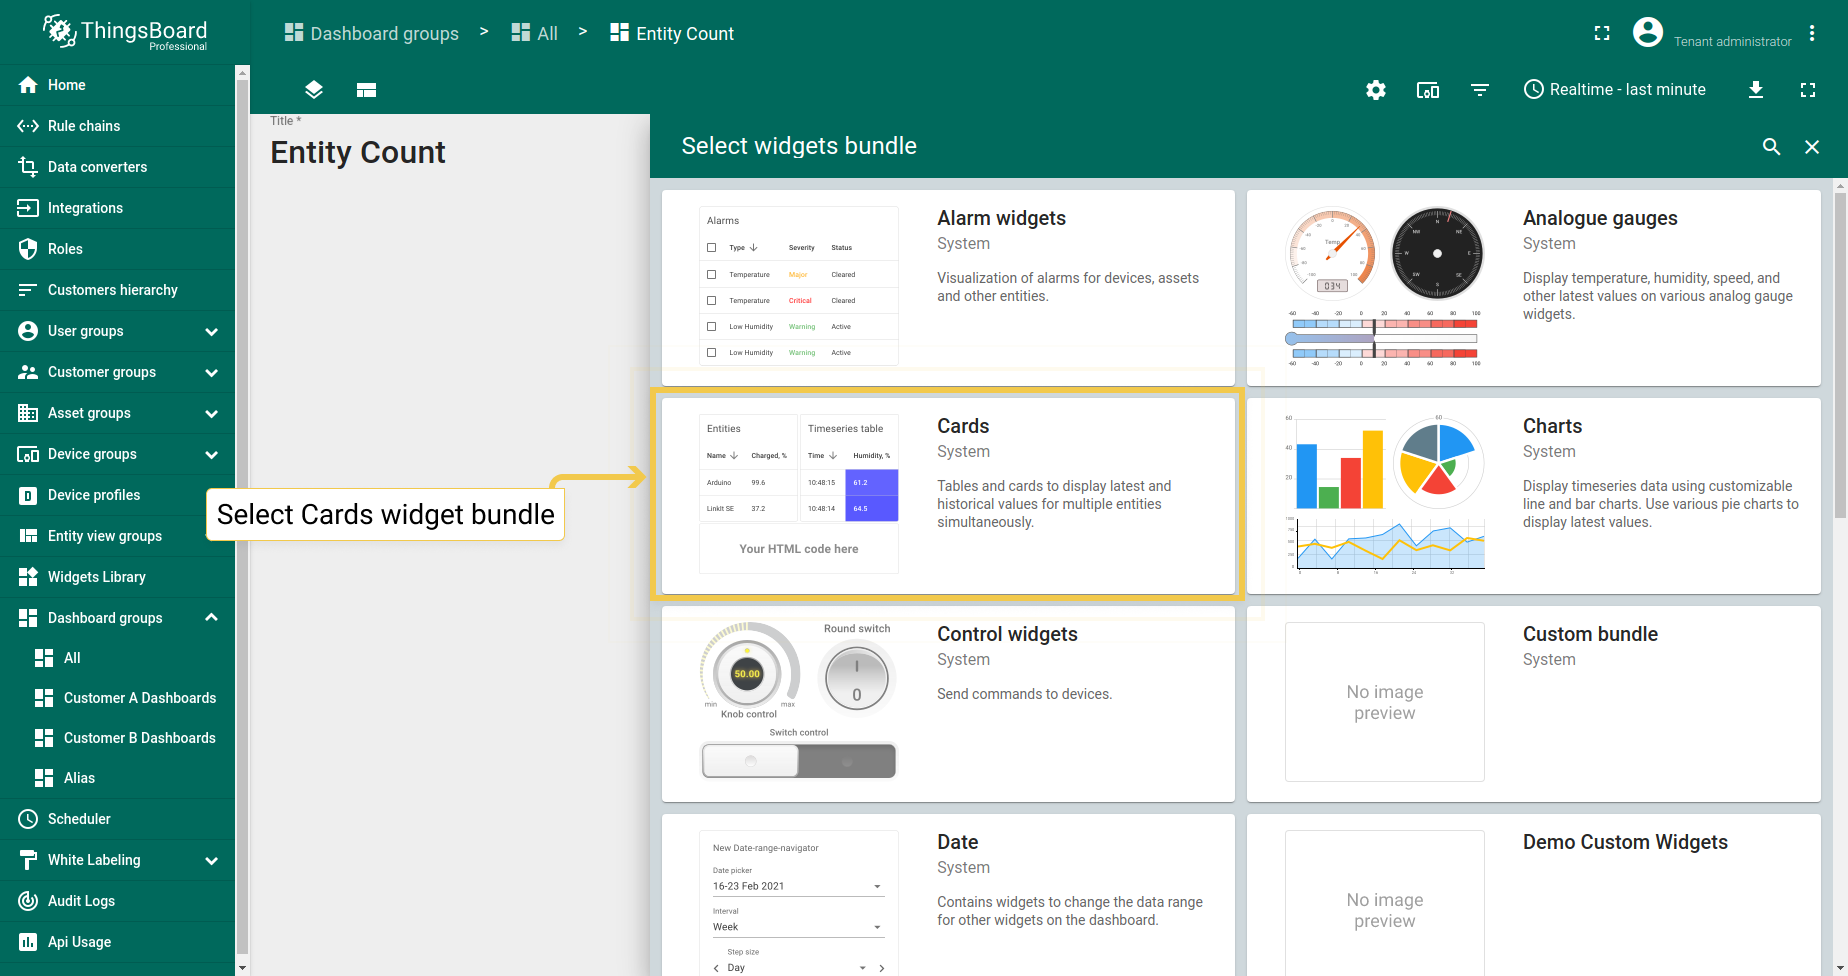This screenshot has height=976, width=1848.
Task: Open Integrations section
Action: tap(117, 208)
